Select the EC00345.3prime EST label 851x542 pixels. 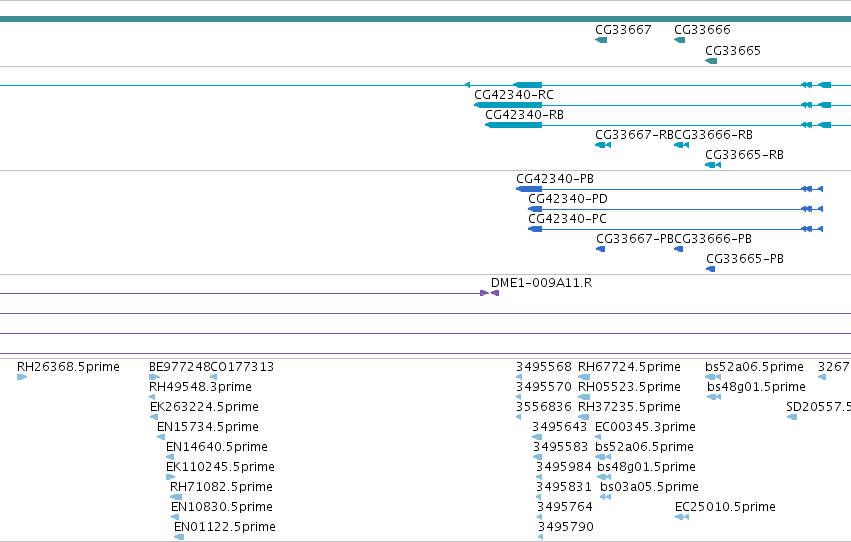[x=645, y=428]
